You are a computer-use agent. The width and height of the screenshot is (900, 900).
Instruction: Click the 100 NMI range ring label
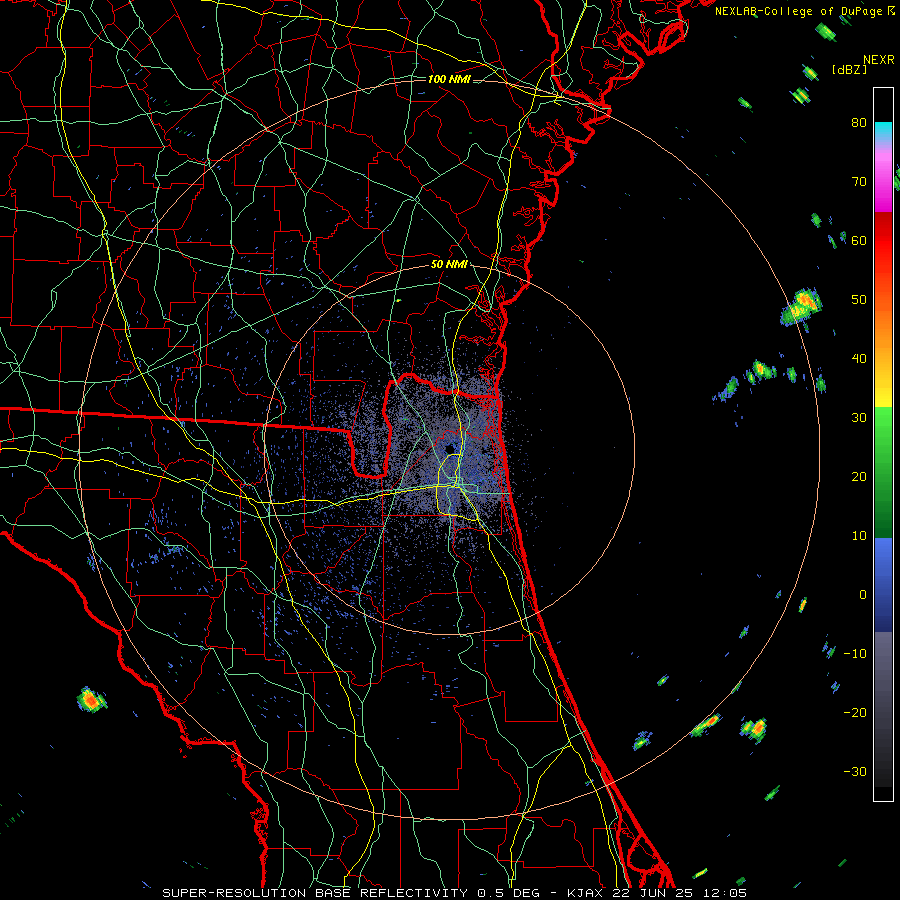449,79
